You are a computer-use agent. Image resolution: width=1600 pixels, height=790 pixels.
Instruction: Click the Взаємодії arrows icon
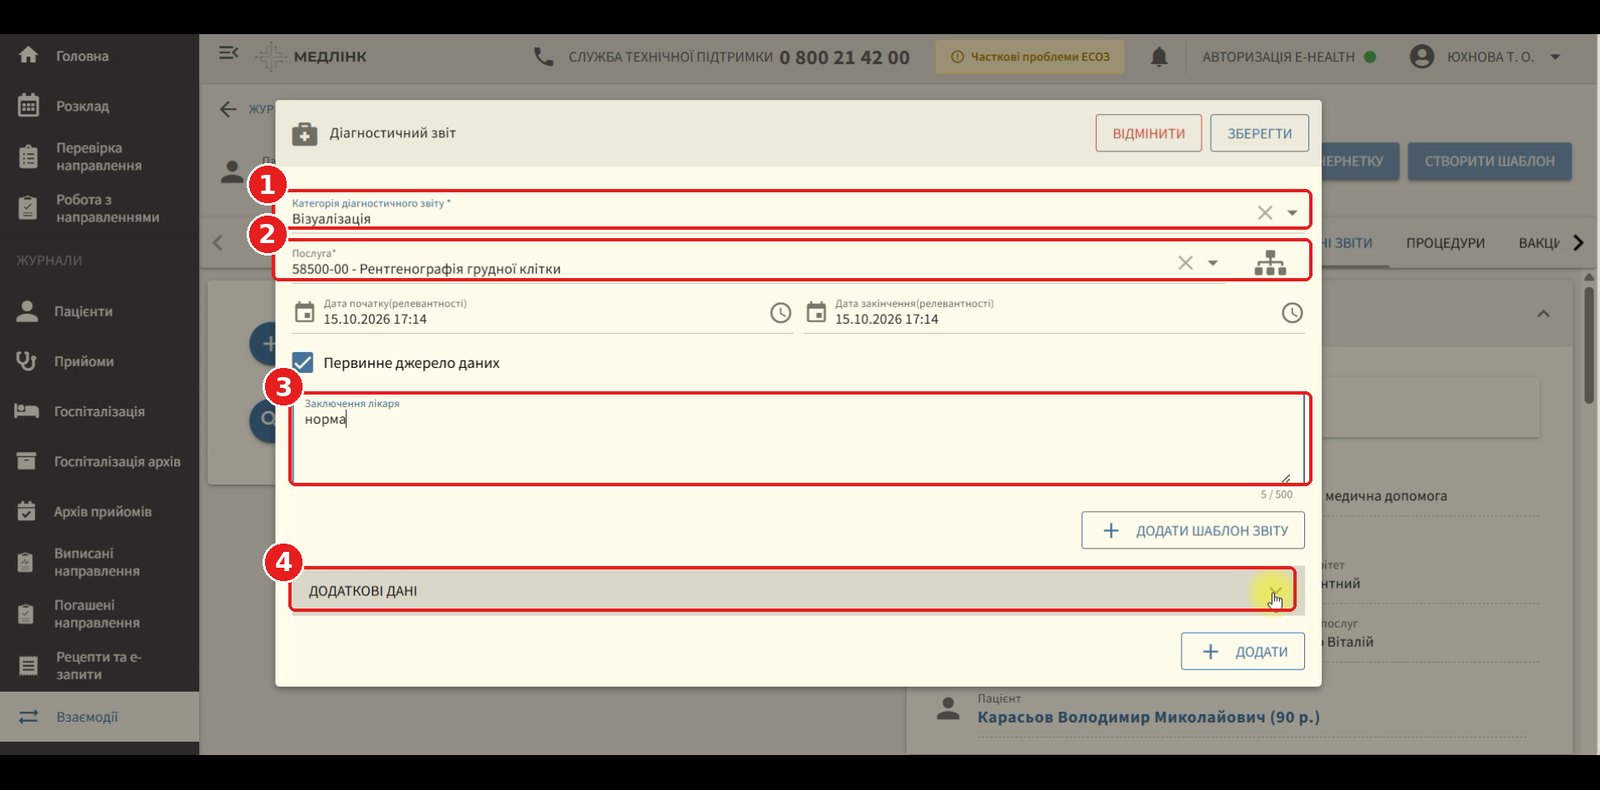28,717
